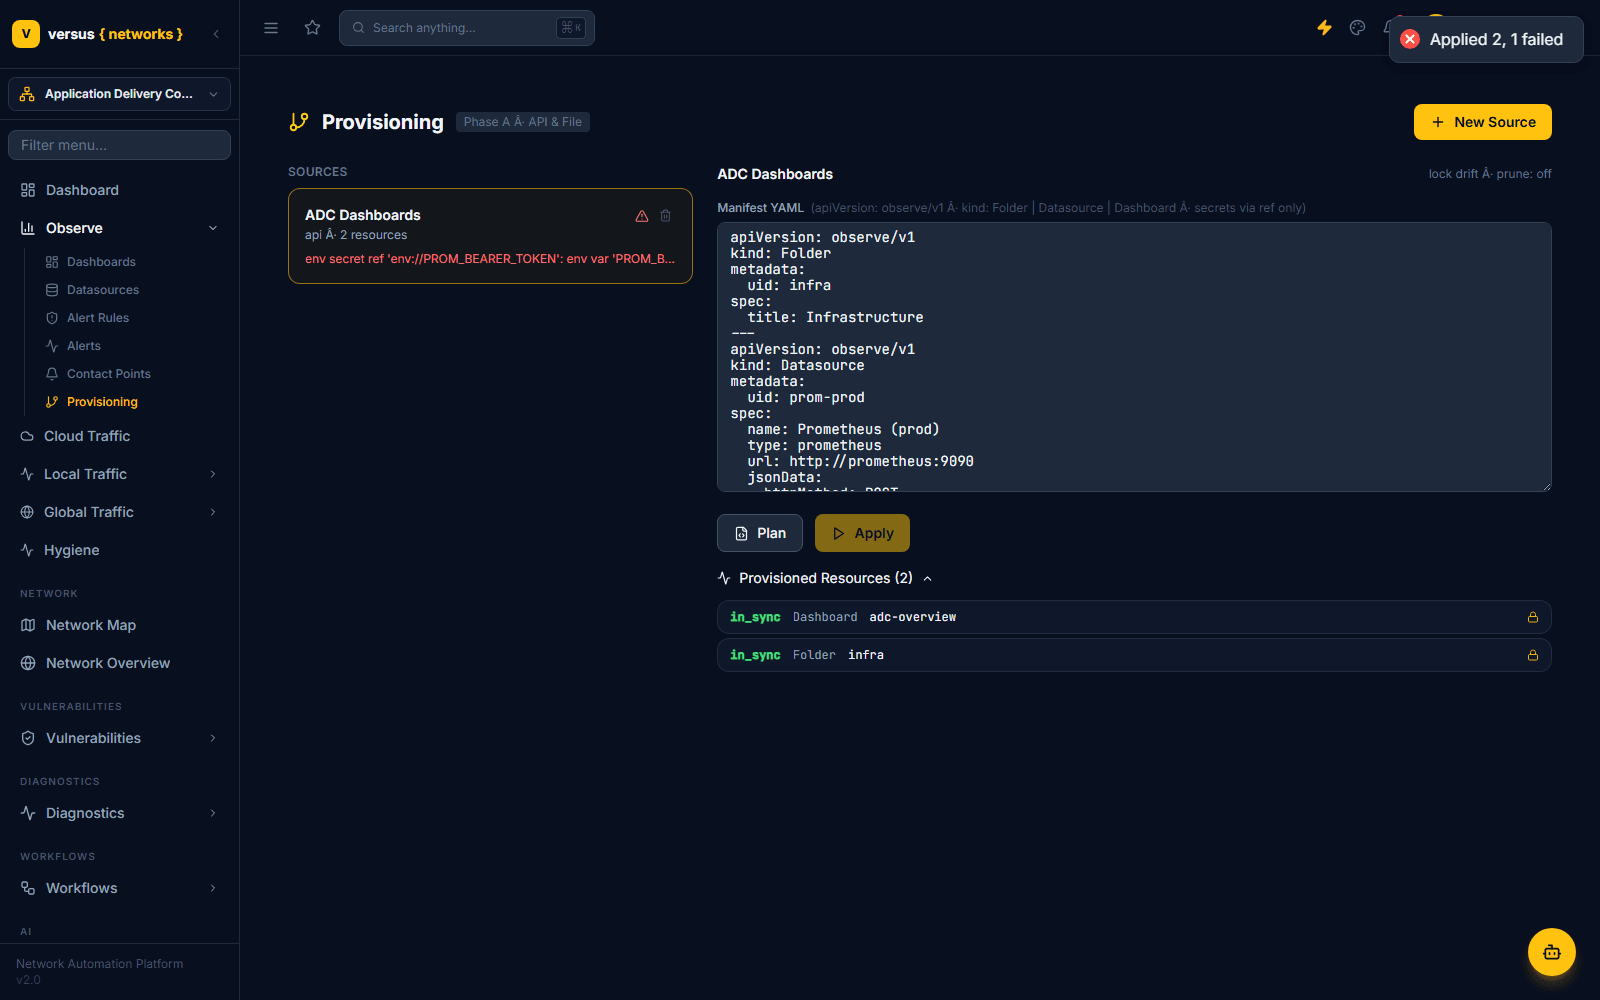
Task: Click the lock icon on adc-overview row
Action: [1532, 617]
